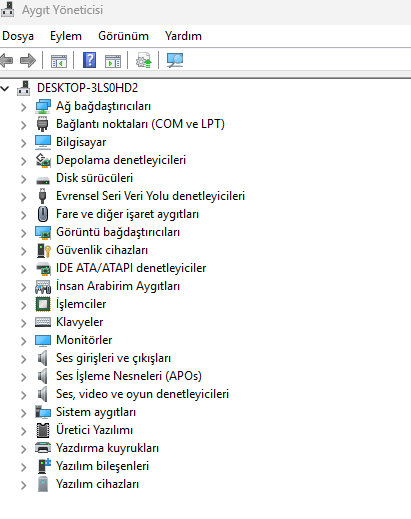
Task: Select Ses girişleri ve çıkışları entry
Action: [x=113, y=358]
